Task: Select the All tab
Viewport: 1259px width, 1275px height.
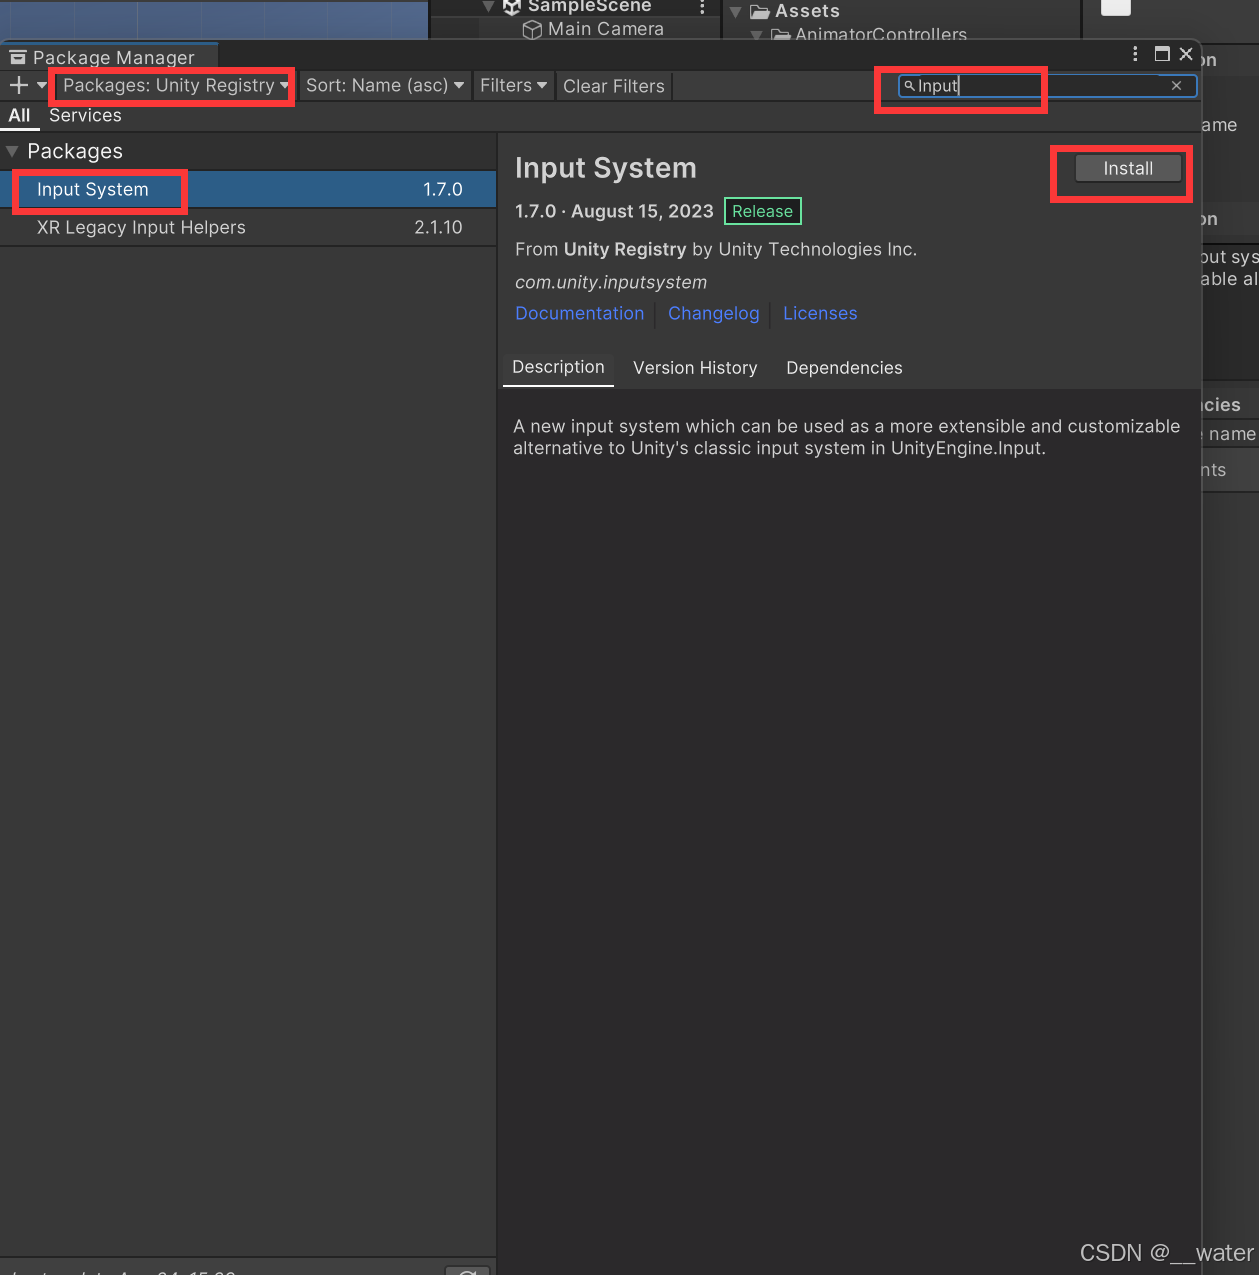Action: (19, 116)
